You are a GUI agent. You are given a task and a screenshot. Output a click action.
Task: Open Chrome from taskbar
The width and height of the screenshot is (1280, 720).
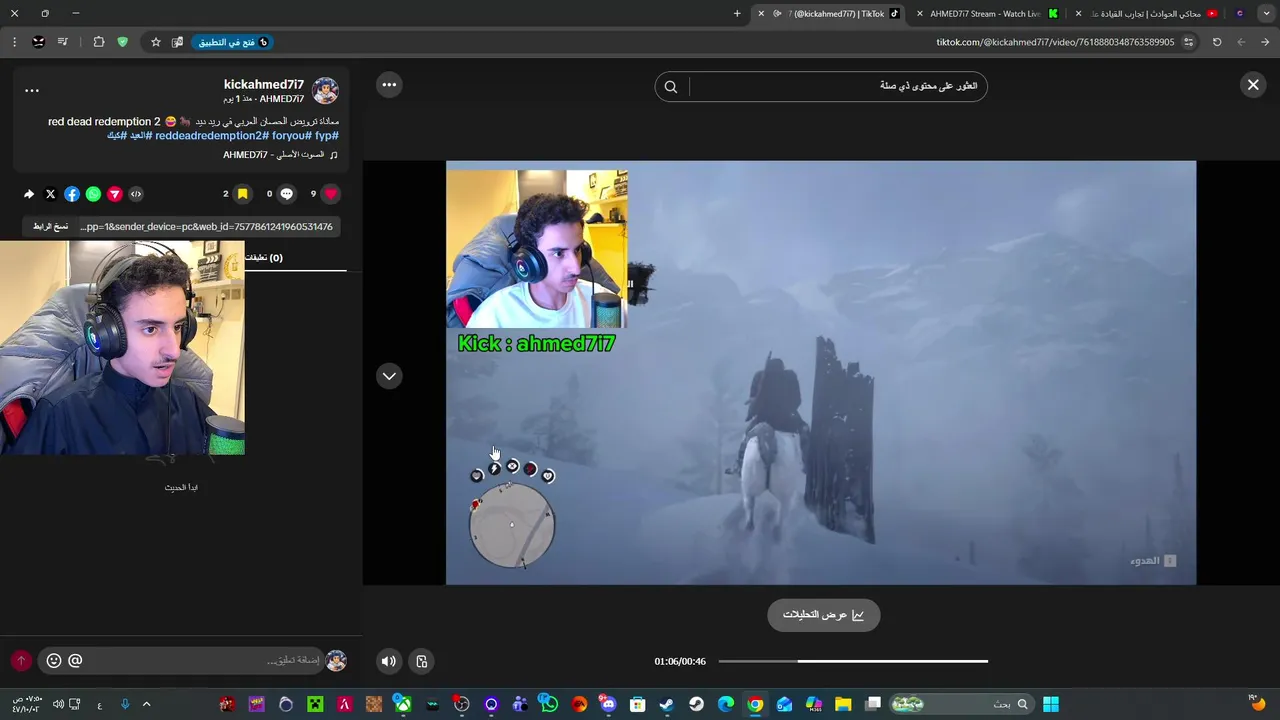click(755, 704)
